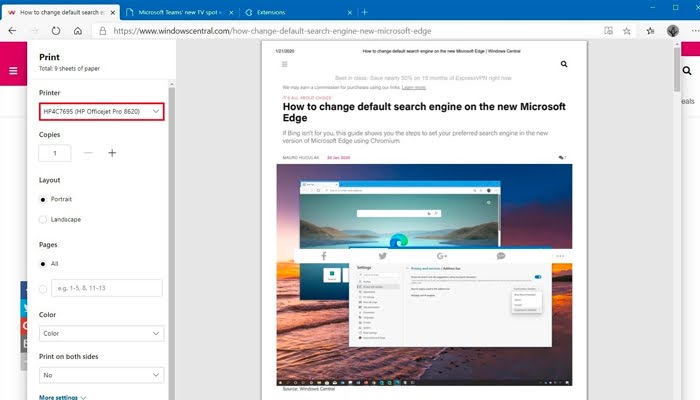Open a new tab with the plus icon
Image resolution: width=700 pixels, height=400 pixels.
[x=364, y=11]
